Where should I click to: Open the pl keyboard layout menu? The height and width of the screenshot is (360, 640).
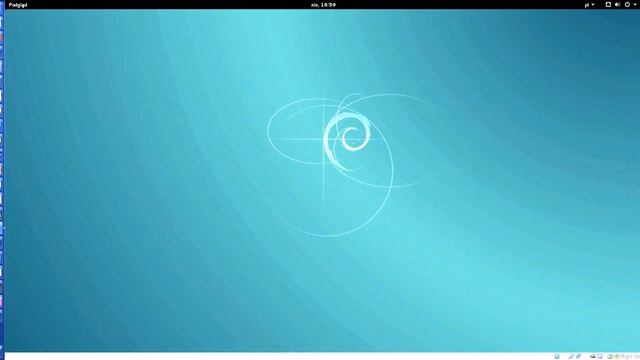[589, 5]
